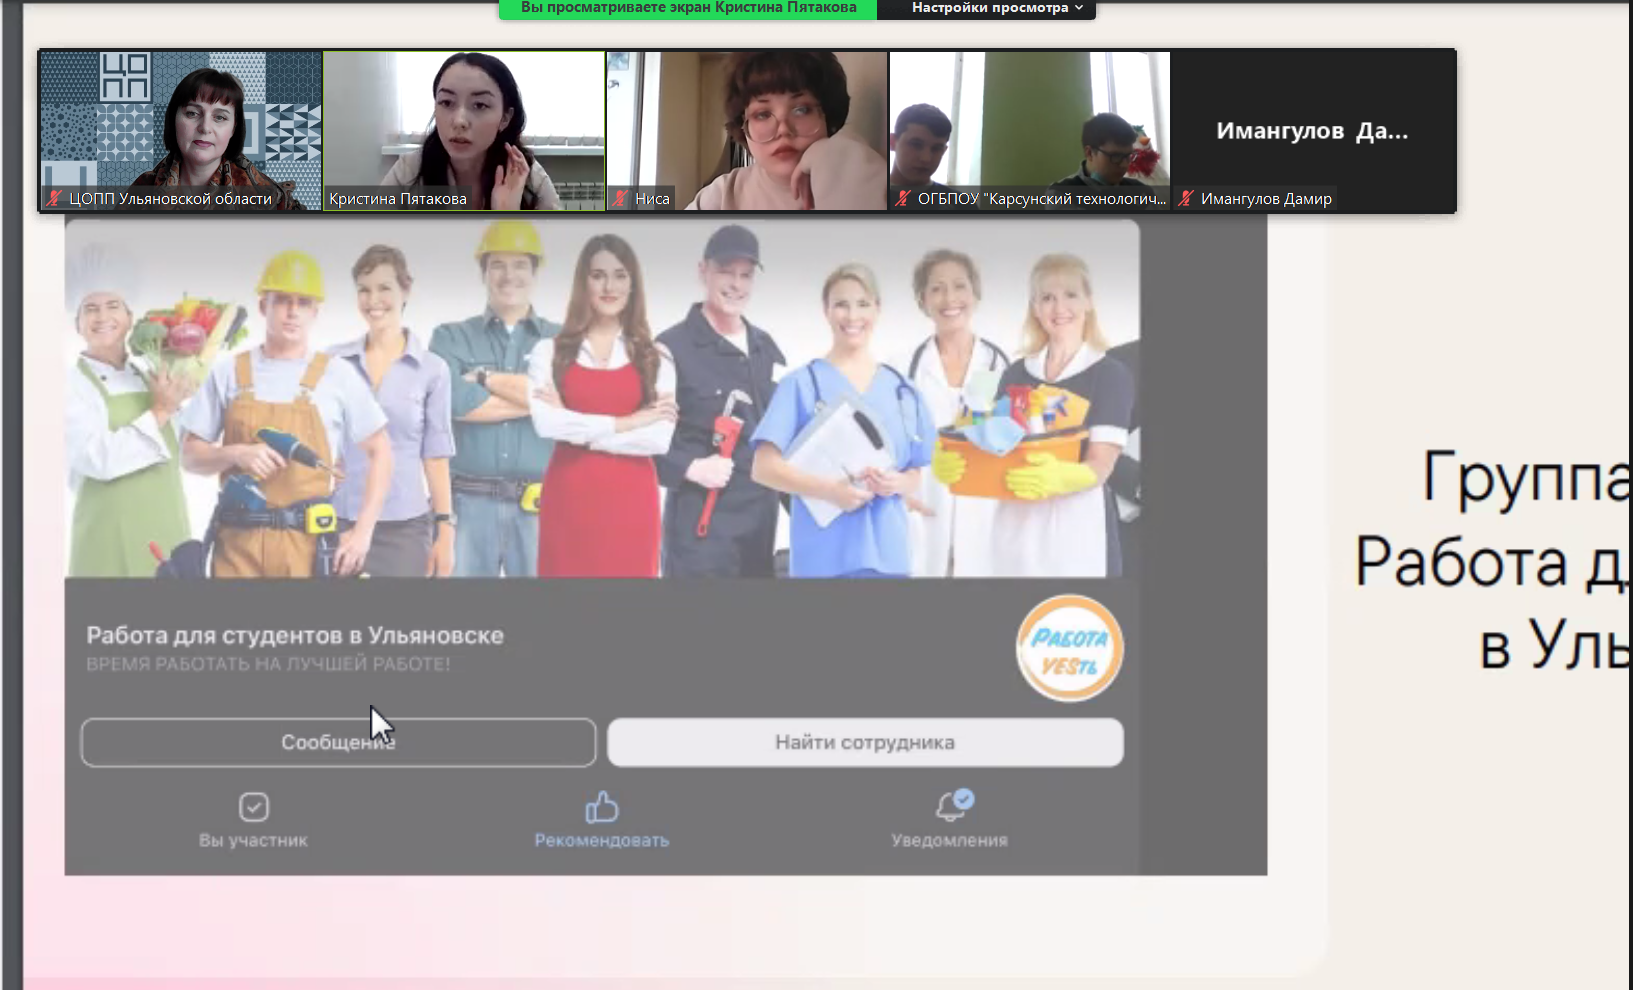Click the thumbs-up Рекомендовать icon
The image size is (1633, 990).
pyautogui.click(x=601, y=807)
